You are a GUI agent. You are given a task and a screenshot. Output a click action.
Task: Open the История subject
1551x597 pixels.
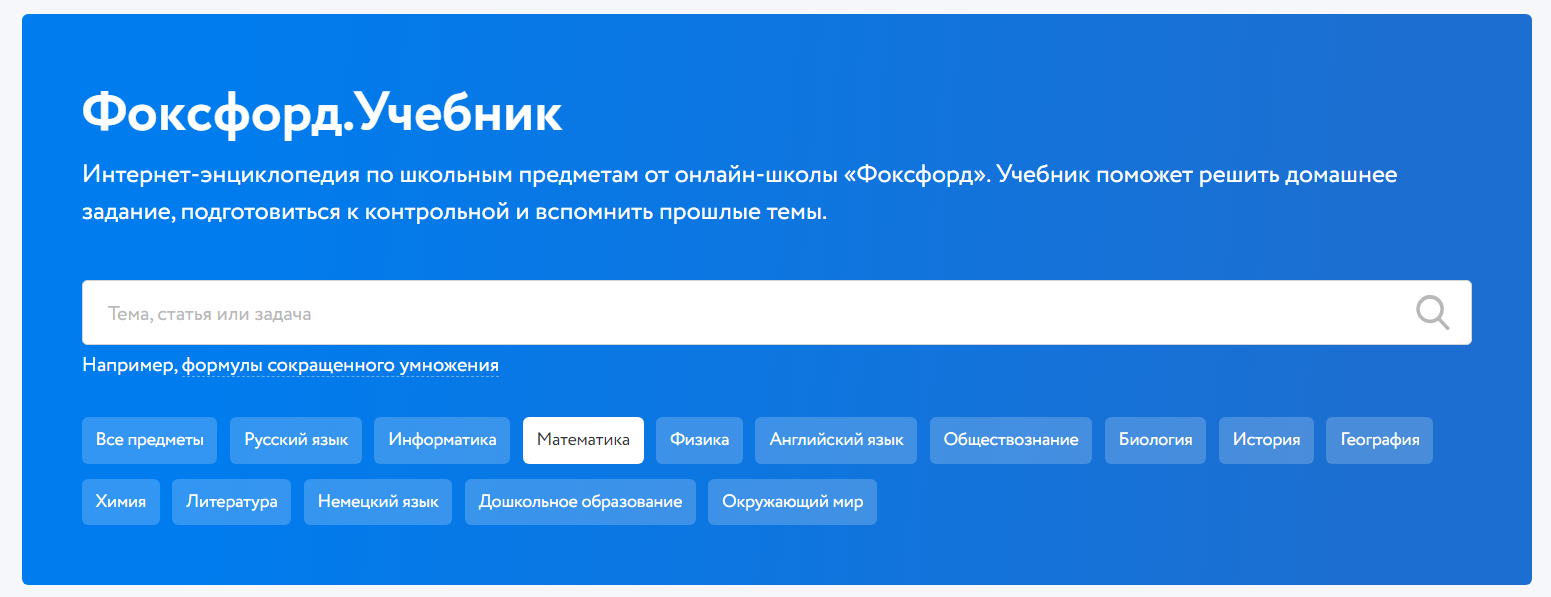pos(1266,440)
